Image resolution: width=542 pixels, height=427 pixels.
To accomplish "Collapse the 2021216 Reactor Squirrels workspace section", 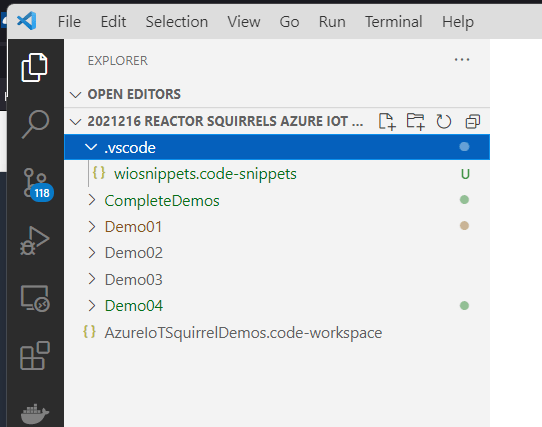I will point(75,122).
